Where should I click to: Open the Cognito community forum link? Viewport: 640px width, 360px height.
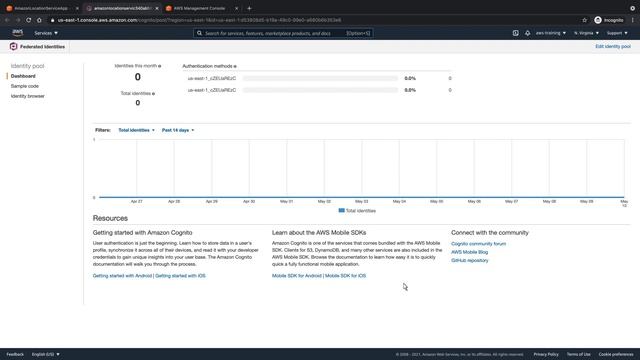click(x=478, y=244)
